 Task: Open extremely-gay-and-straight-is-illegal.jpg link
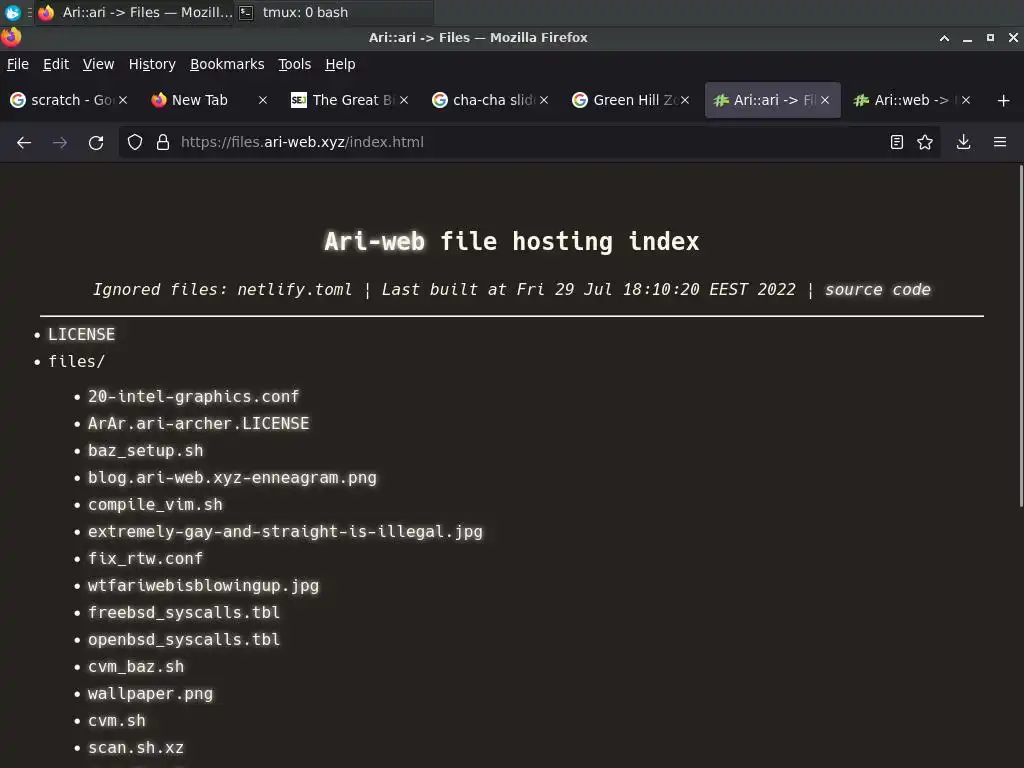[285, 532]
